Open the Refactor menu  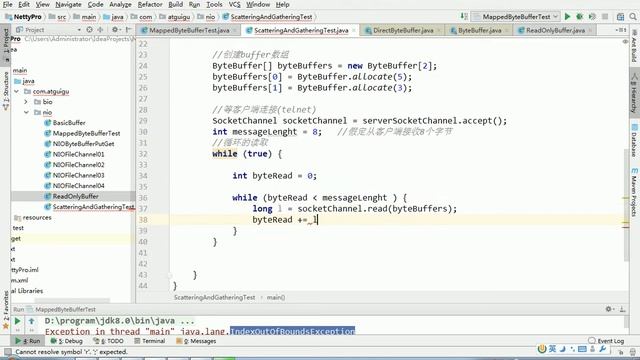click(x=150, y=4)
